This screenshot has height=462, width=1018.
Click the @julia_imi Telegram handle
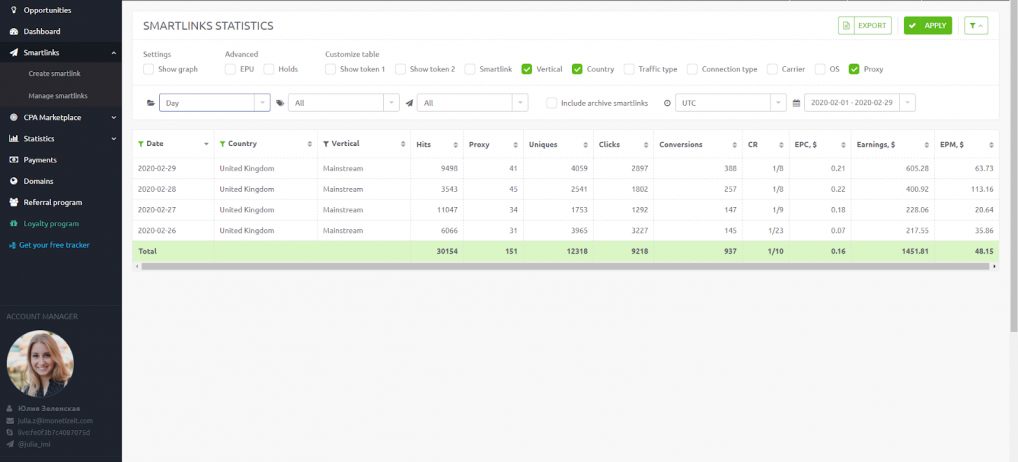(x=34, y=444)
